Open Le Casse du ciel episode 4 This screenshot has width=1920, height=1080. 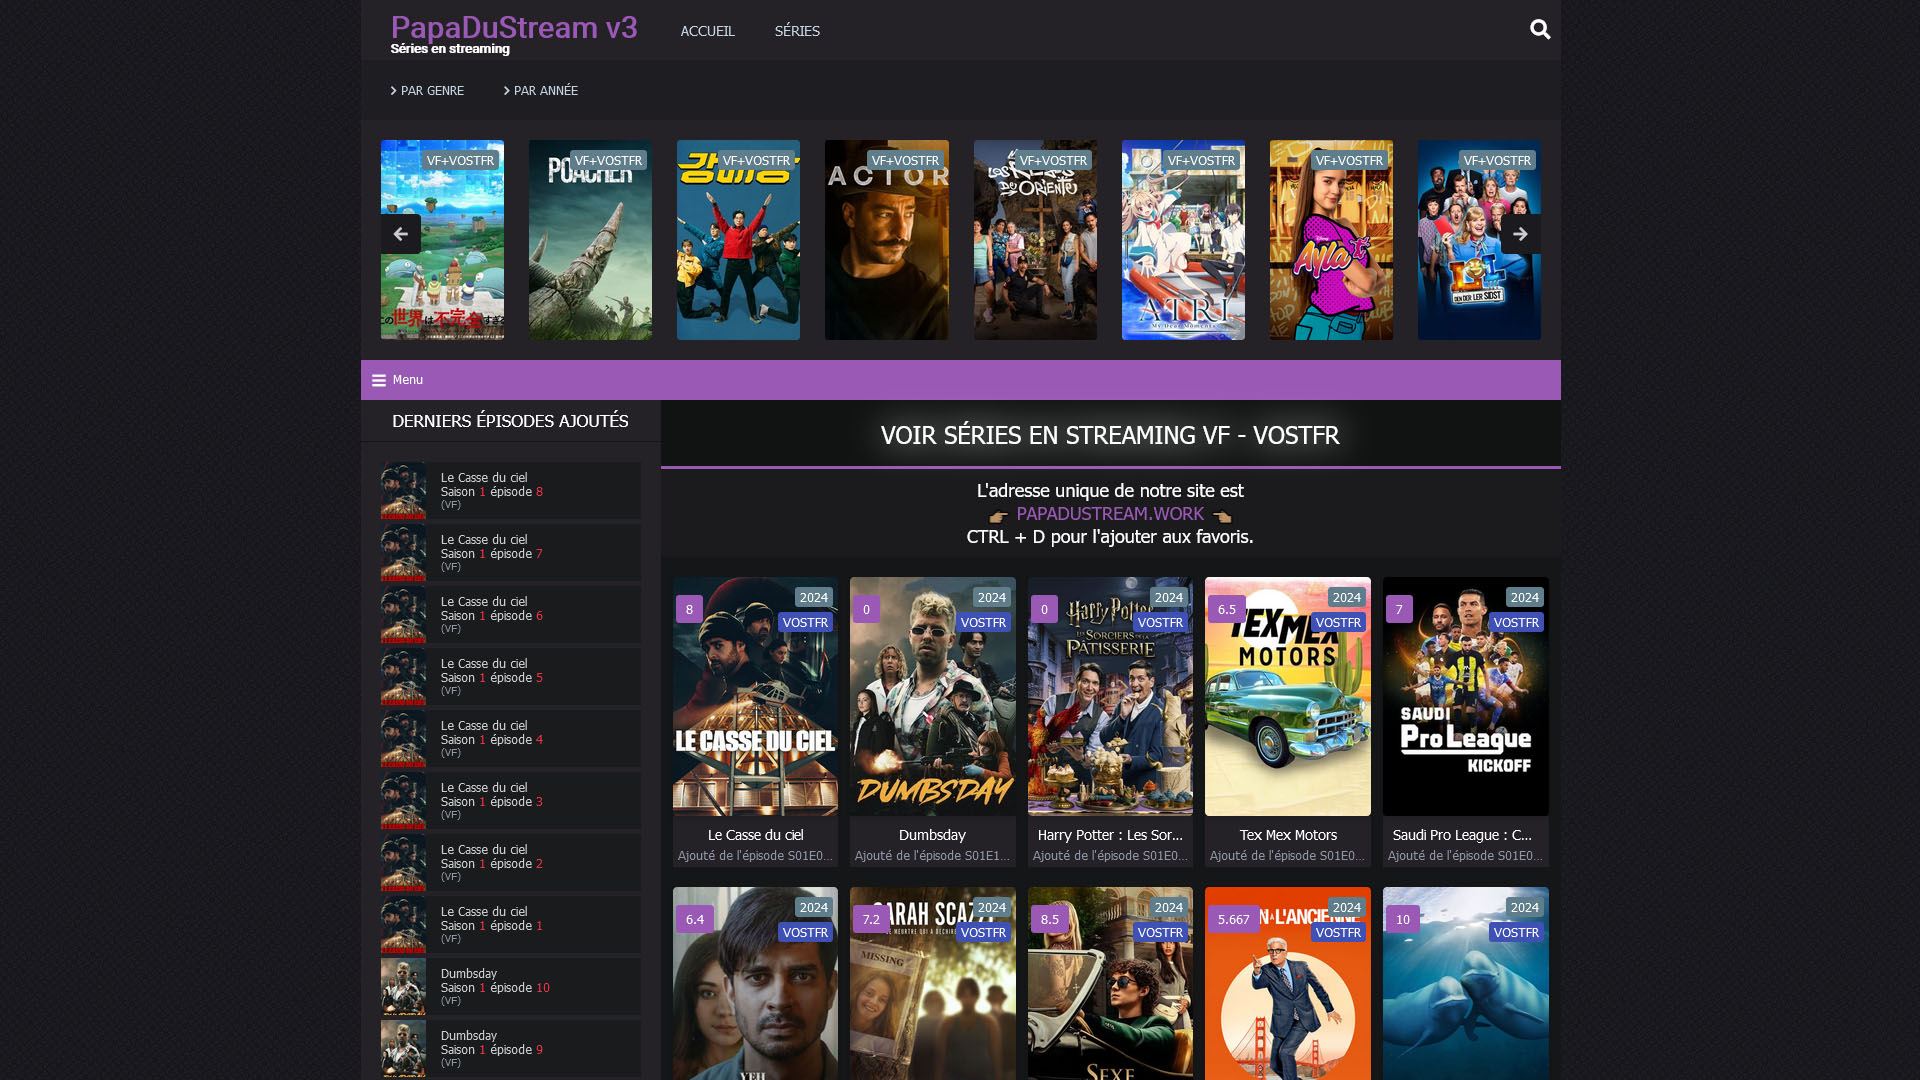coord(511,738)
